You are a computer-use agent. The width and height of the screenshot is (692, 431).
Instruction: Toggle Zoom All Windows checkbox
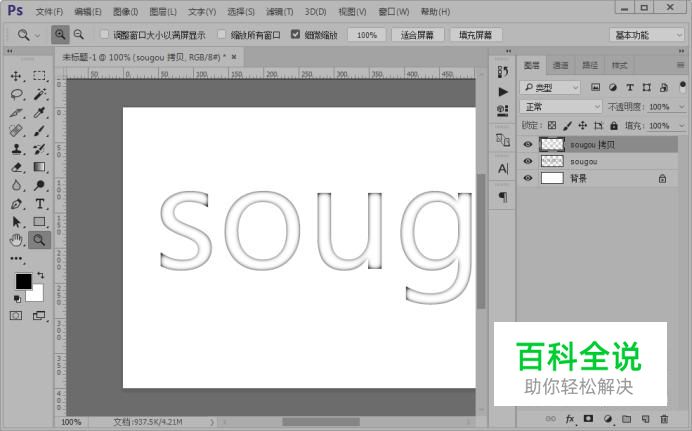(222, 34)
